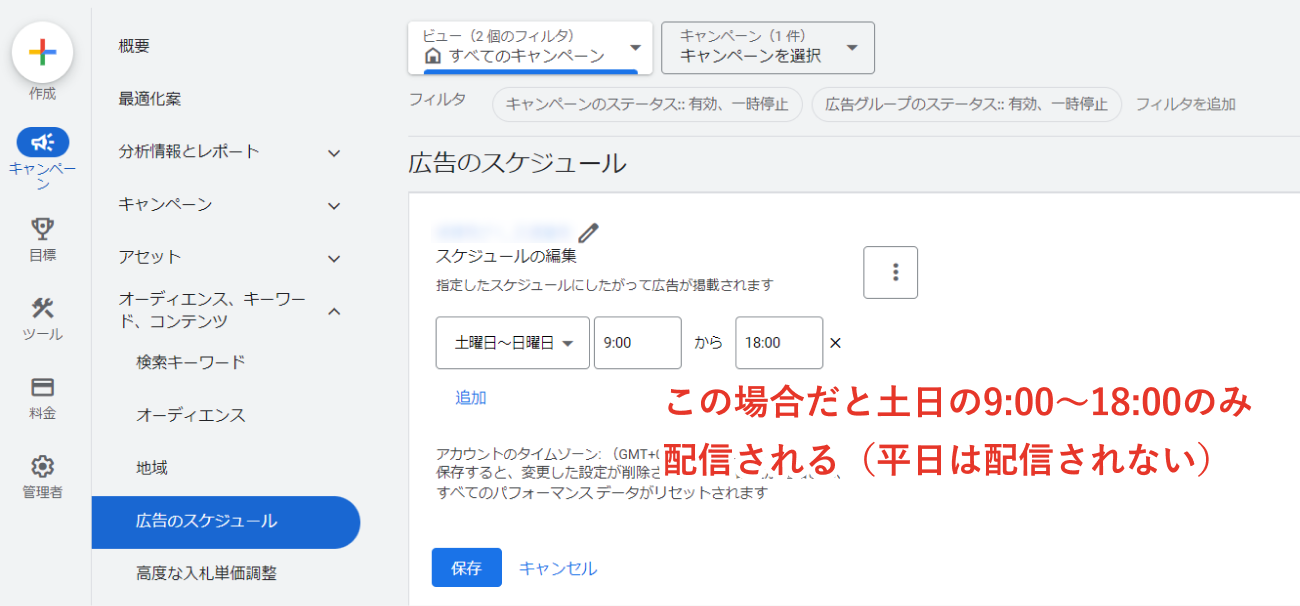Open 高度な入札単価調整 item
1300x606 pixels.
[207, 574]
